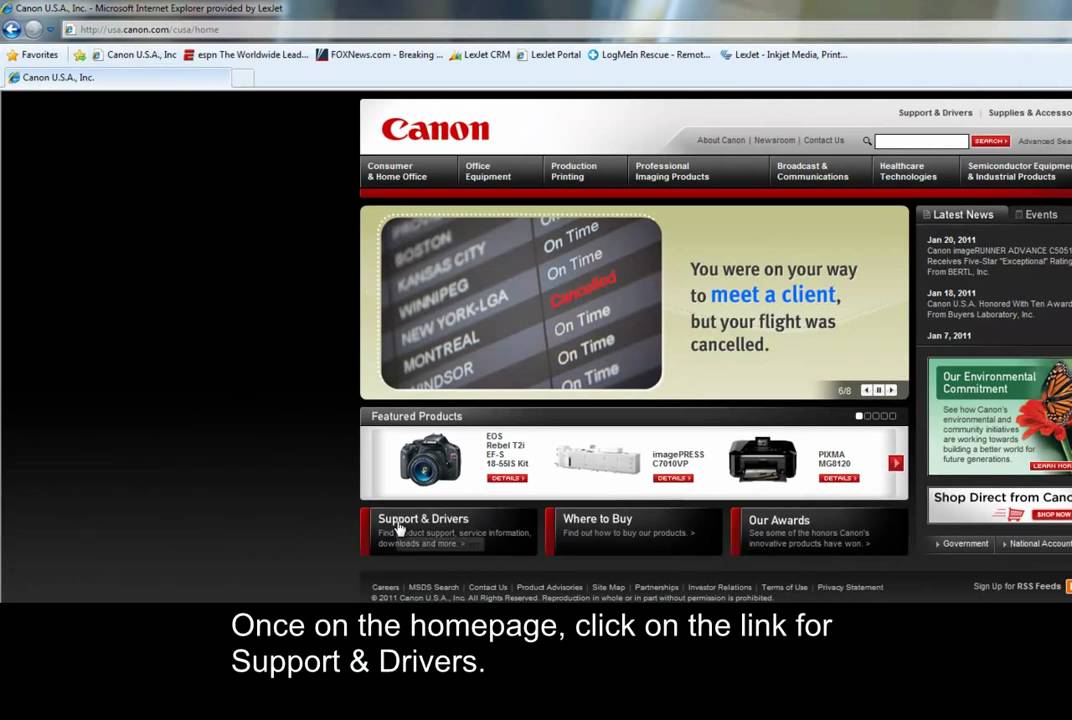Image resolution: width=1072 pixels, height=720 pixels.
Task: Open Support & Drivers top header link
Action: coord(935,113)
